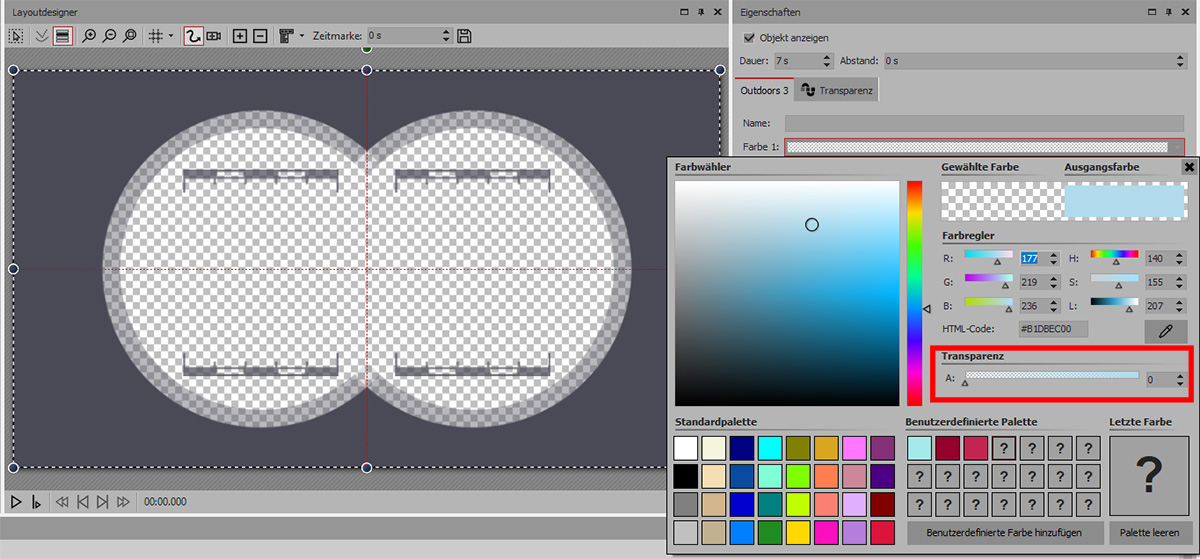Viewport: 1200px width, 559px height.
Task: Click 'Benutzerdefinierte Farbe hinzufügen' button
Action: click(1006, 533)
